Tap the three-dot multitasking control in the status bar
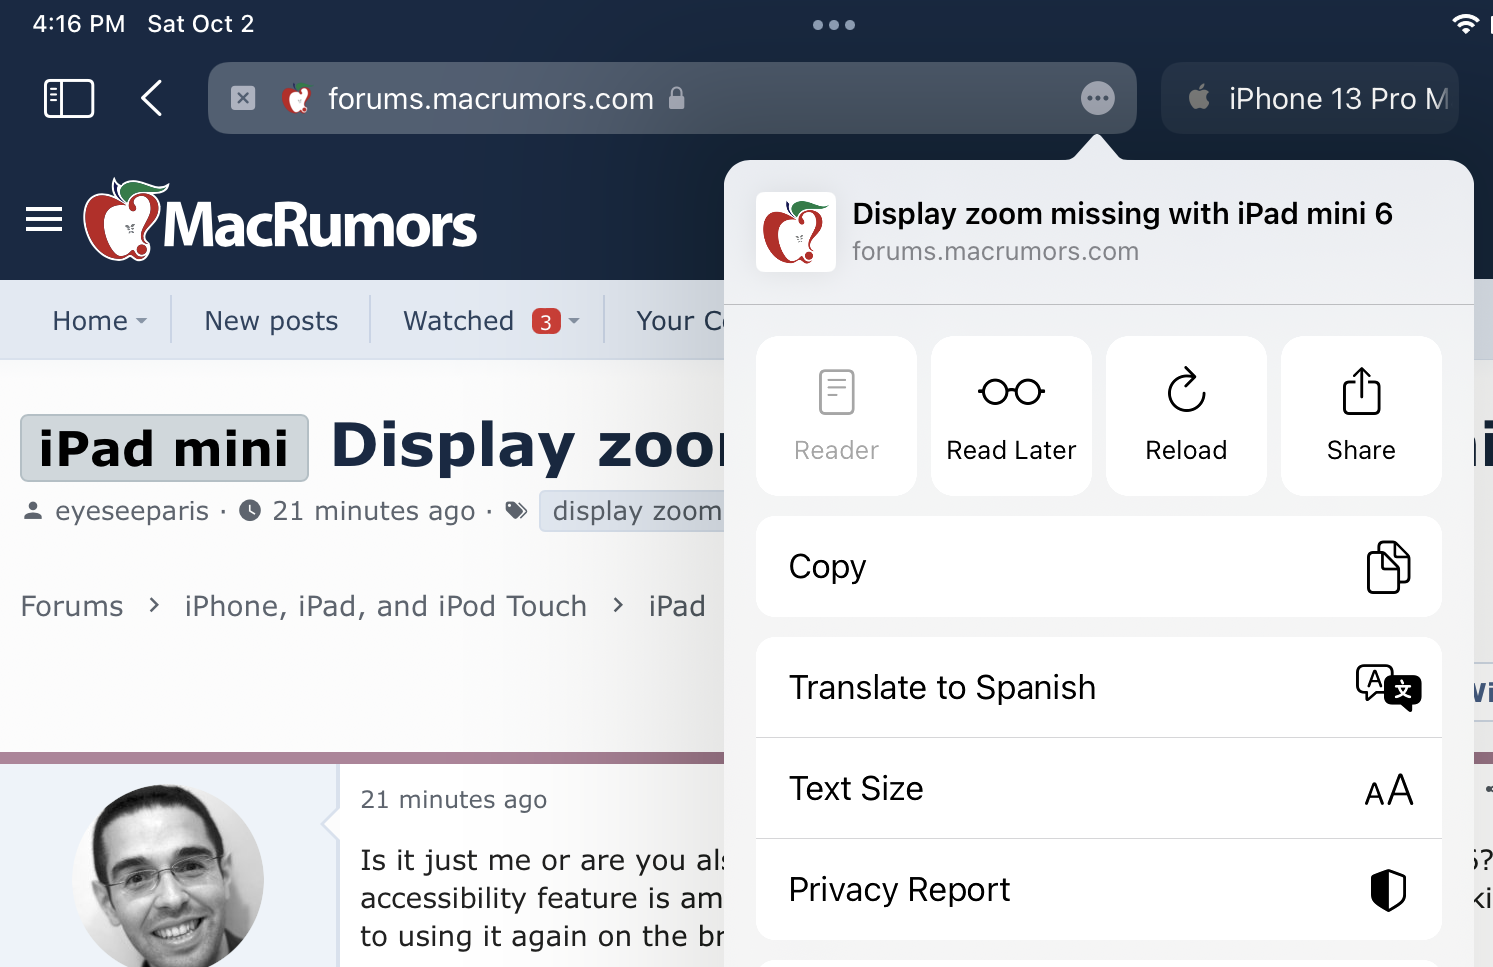Viewport: 1493px width, 967px height. coord(834,25)
